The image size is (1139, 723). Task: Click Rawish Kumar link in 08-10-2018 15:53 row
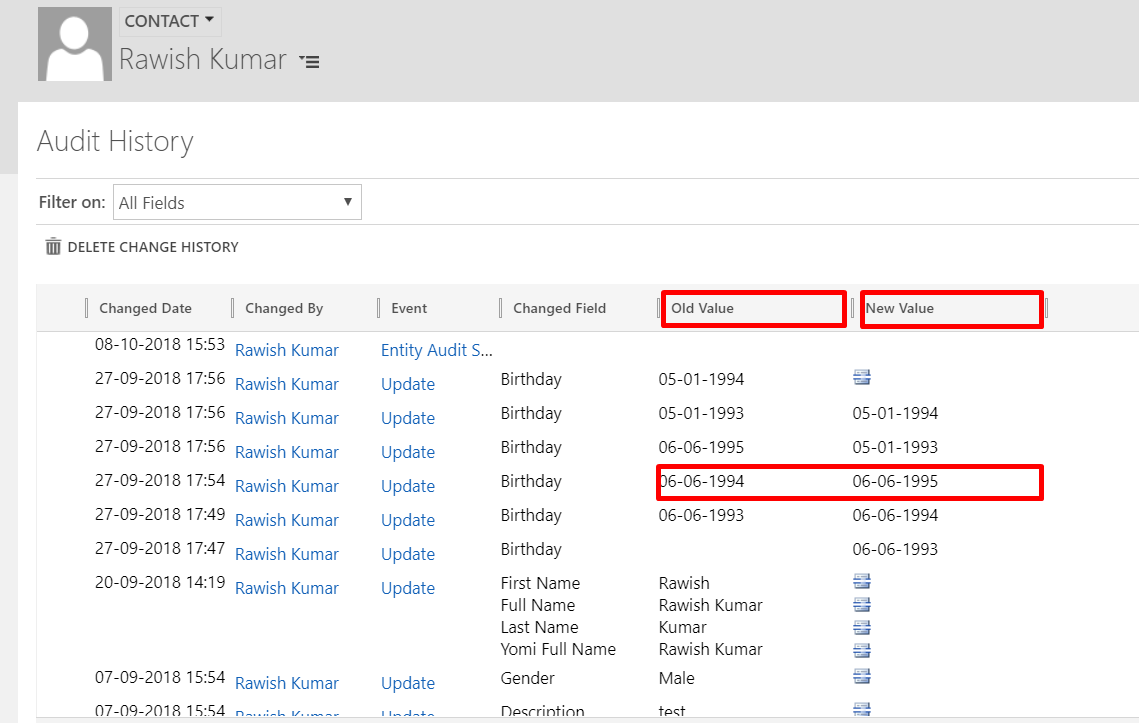tap(286, 350)
